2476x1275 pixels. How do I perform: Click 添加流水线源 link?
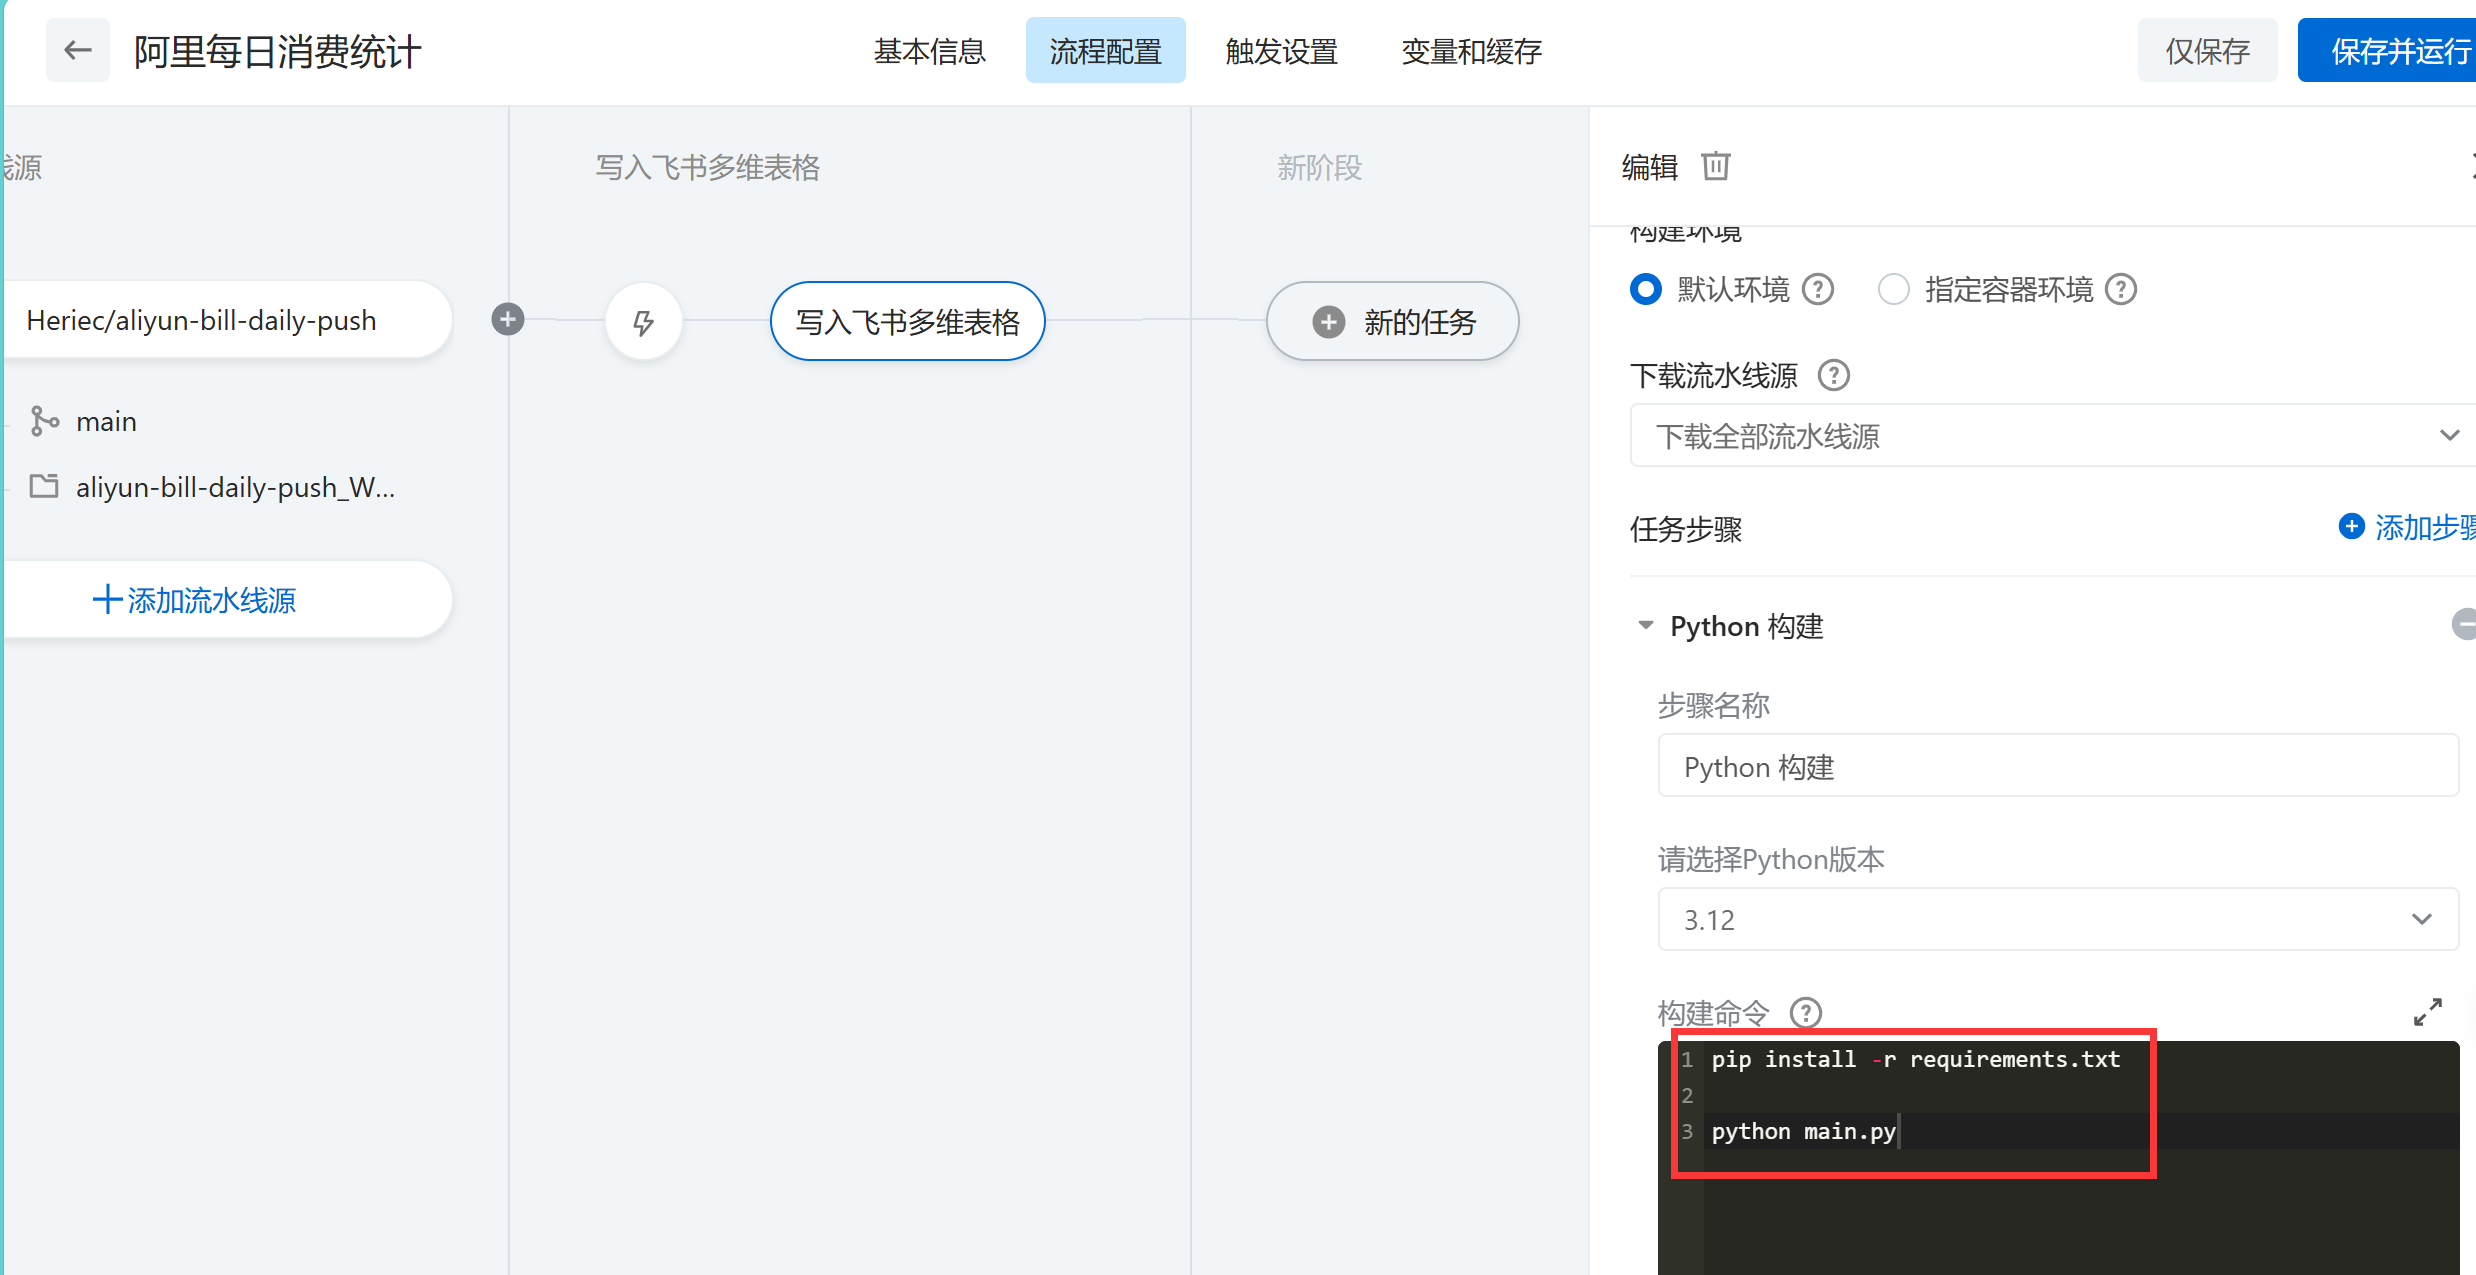(195, 600)
